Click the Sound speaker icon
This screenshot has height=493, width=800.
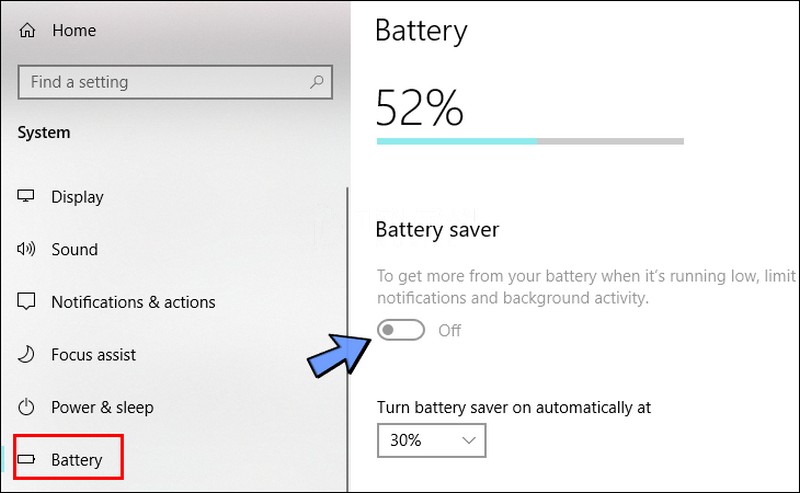(x=28, y=249)
